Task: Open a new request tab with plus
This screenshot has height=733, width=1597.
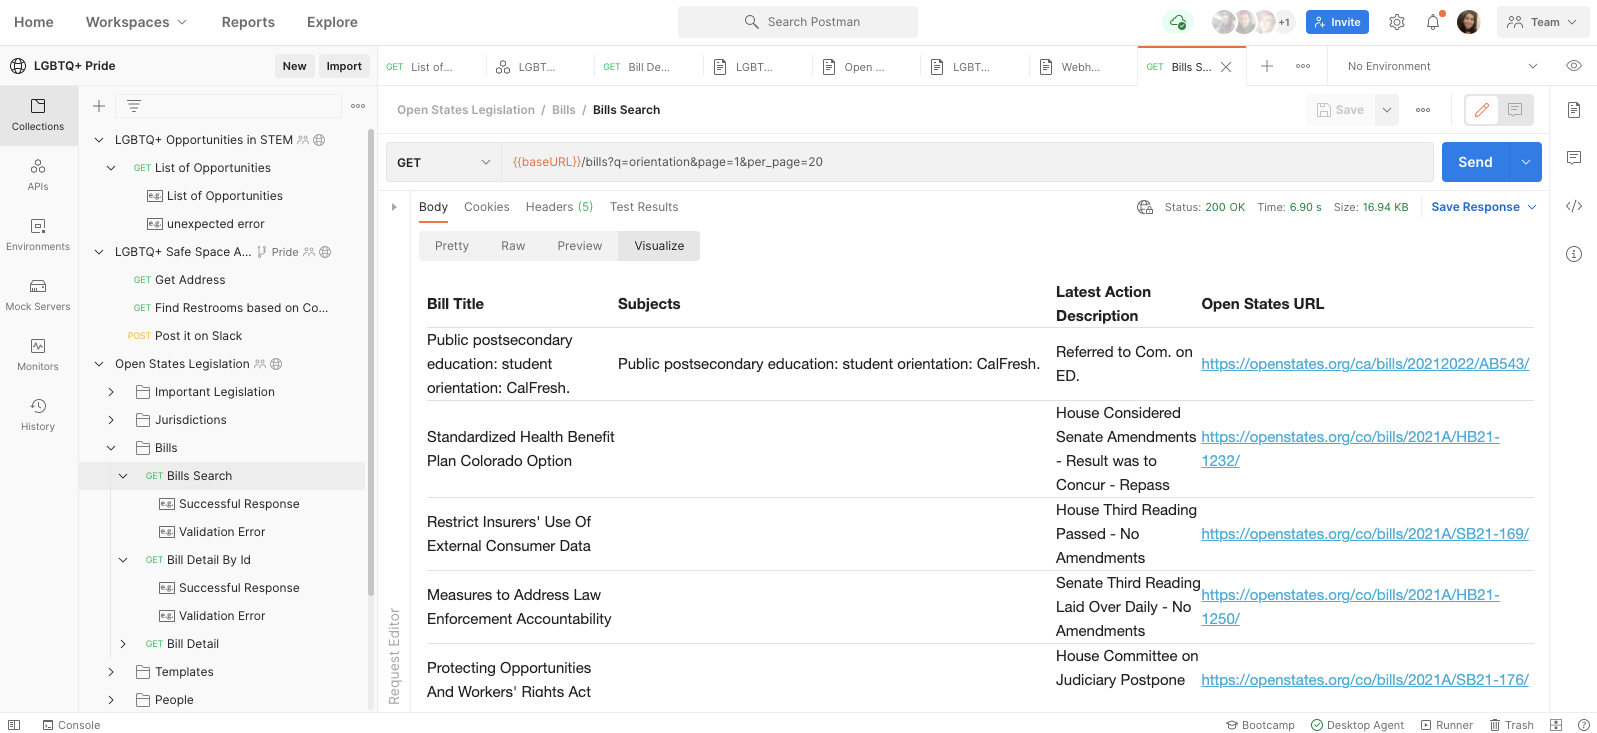Action: pos(1267,66)
